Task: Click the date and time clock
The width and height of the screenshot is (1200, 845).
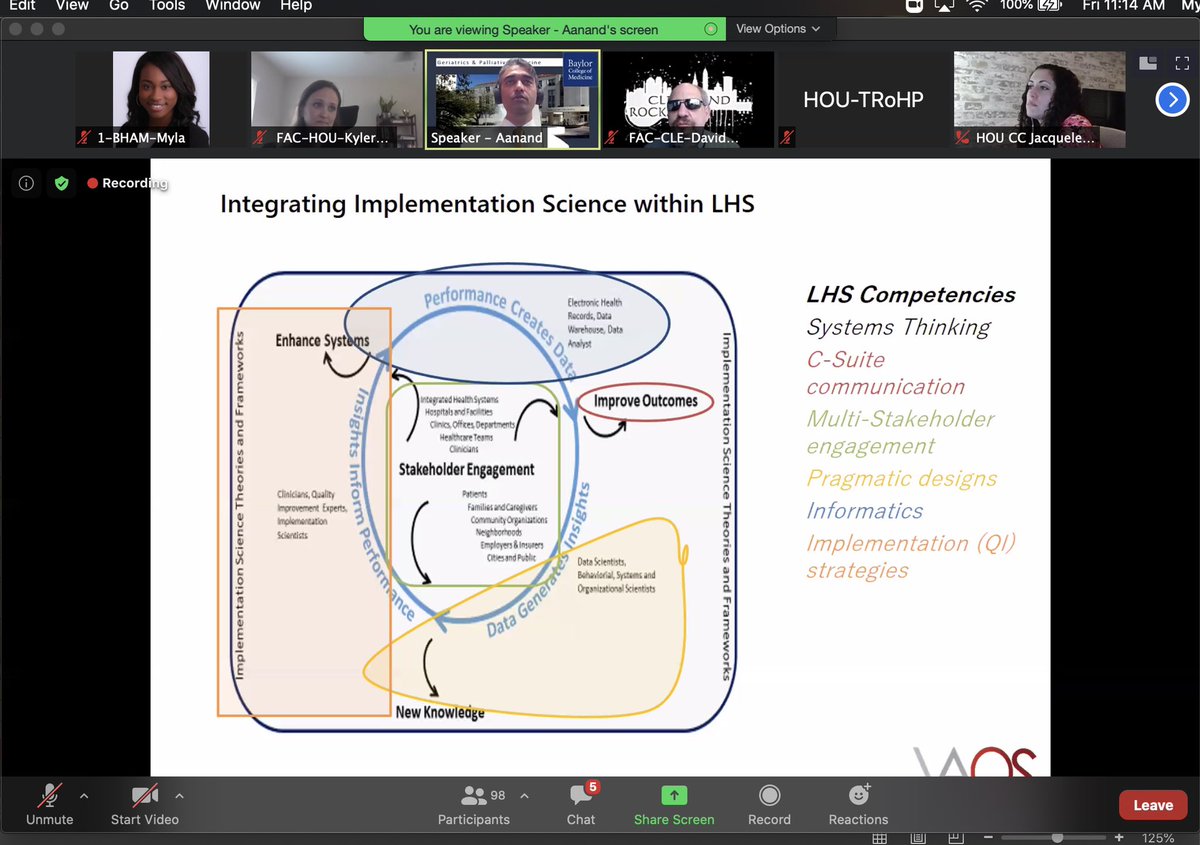Action: tap(1123, 5)
